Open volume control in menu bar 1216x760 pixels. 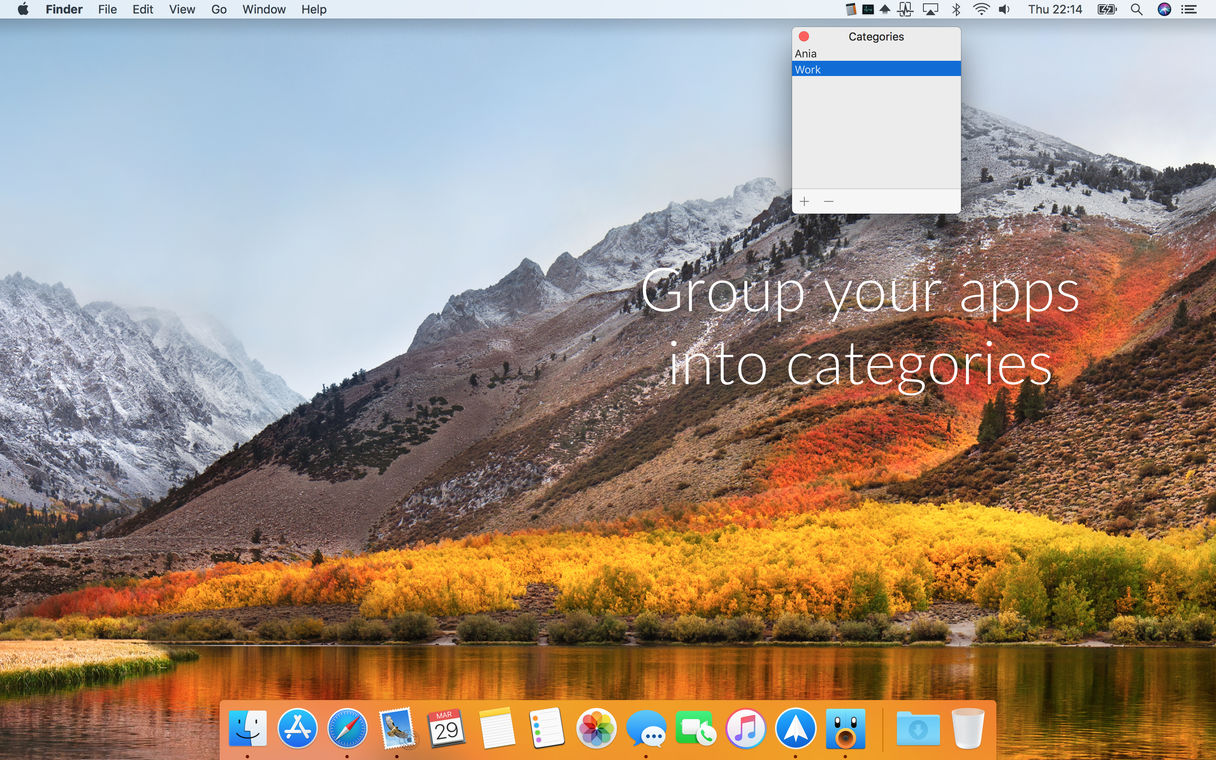(x=1004, y=9)
